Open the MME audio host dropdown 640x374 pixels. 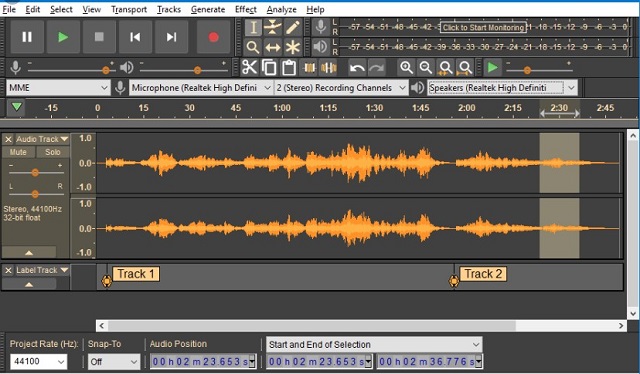pos(58,87)
